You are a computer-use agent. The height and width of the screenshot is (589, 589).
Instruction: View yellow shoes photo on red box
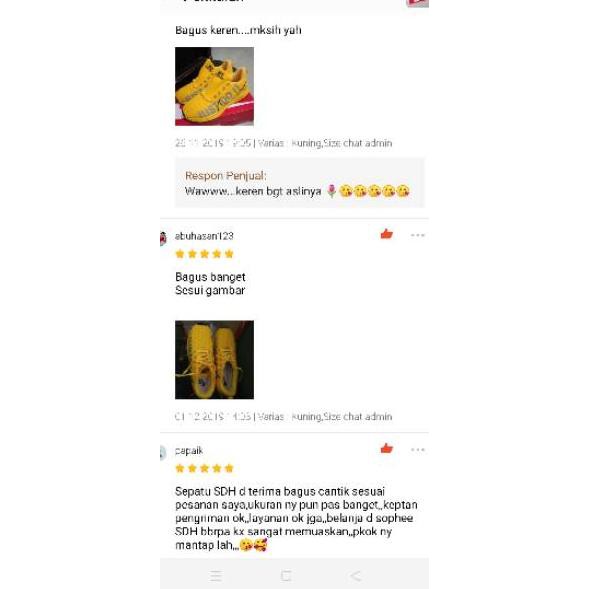214,86
